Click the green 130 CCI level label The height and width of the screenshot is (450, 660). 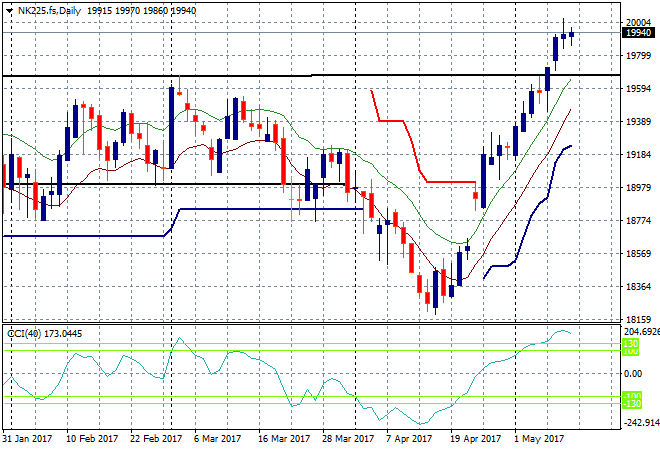point(631,343)
